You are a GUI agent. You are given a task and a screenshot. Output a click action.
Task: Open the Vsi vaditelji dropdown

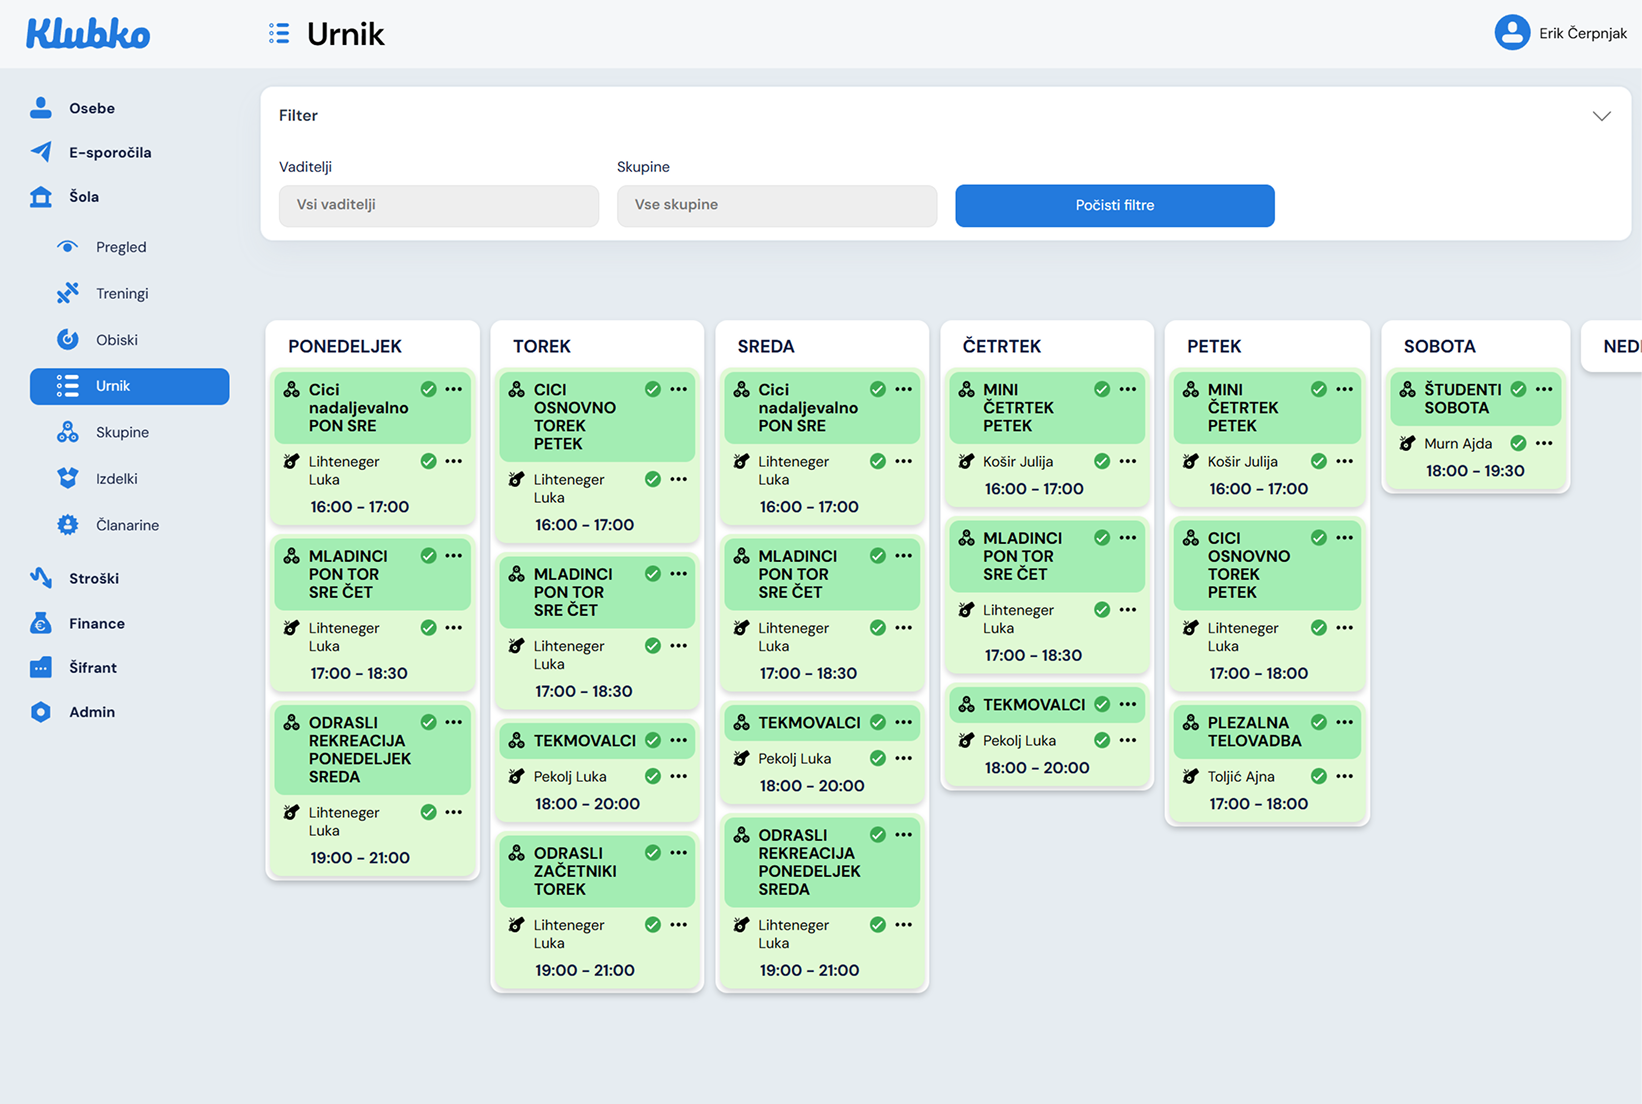[x=439, y=205]
